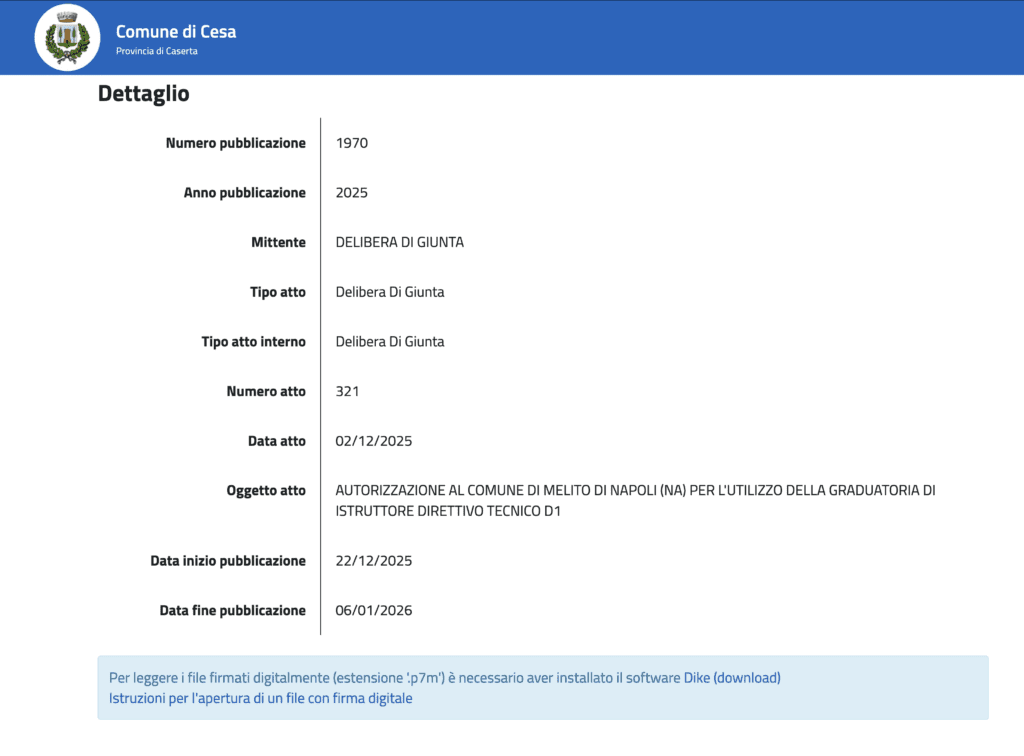
Task: Click the Dike software download link
Action: [x=746, y=678]
